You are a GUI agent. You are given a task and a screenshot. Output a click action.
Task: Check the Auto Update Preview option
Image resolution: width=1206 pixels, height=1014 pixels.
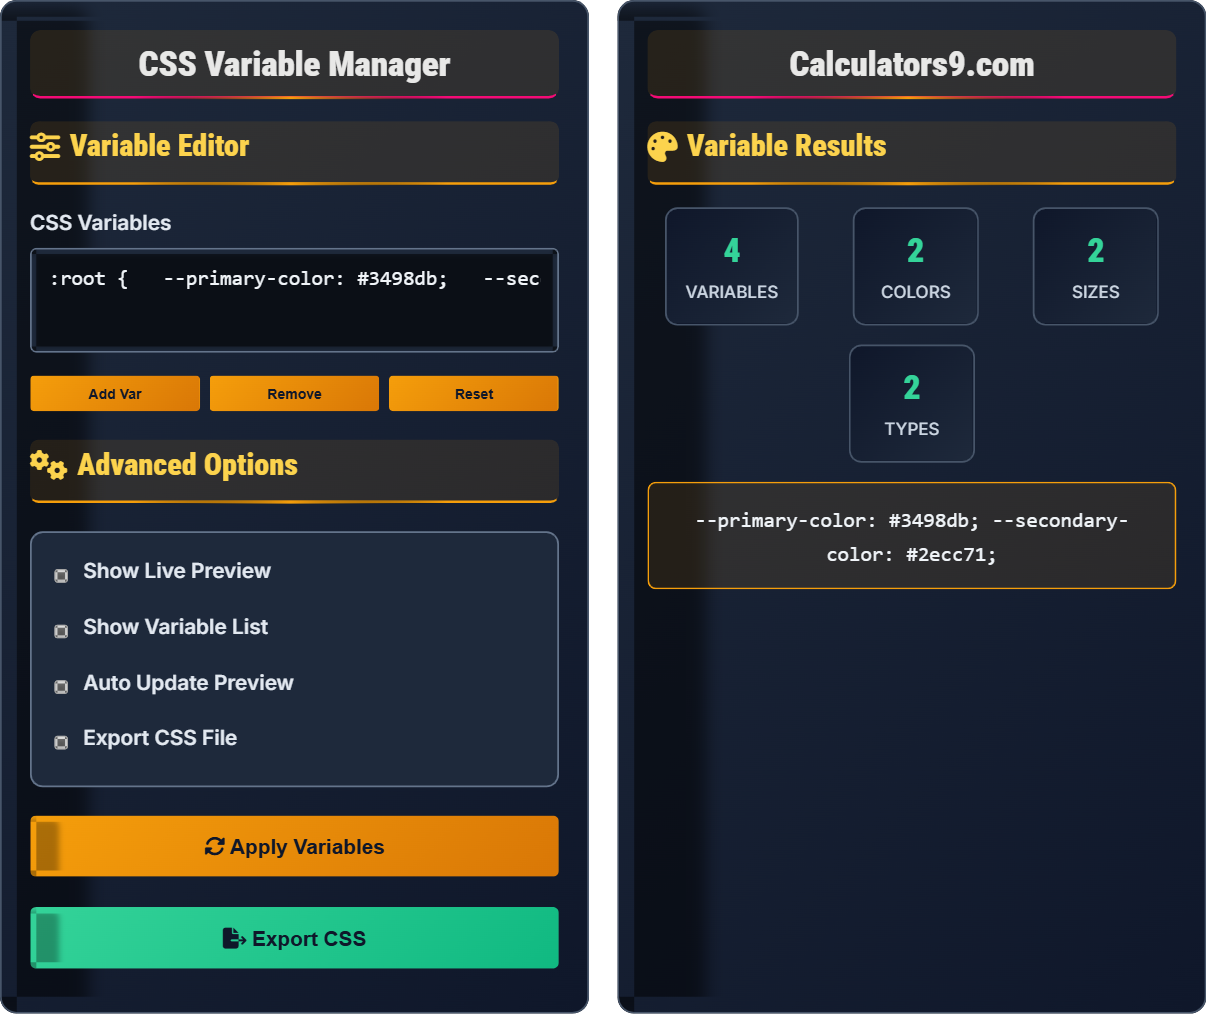[x=61, y=687]
